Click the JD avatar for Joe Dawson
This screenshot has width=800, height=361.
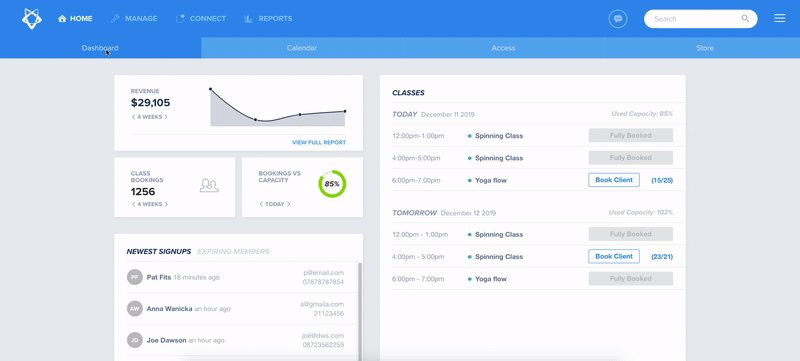135,340
